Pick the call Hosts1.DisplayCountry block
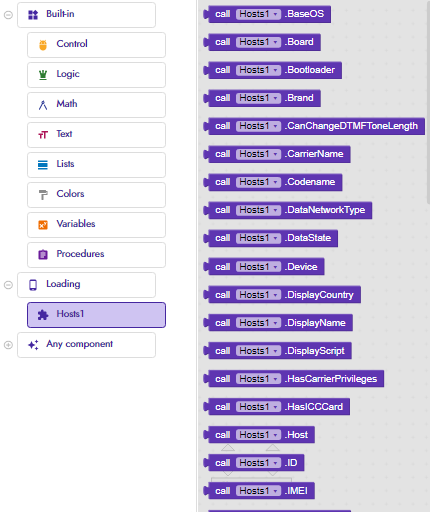Image resolution: width=430 pixels, height=512 pixels. [282, 295]
